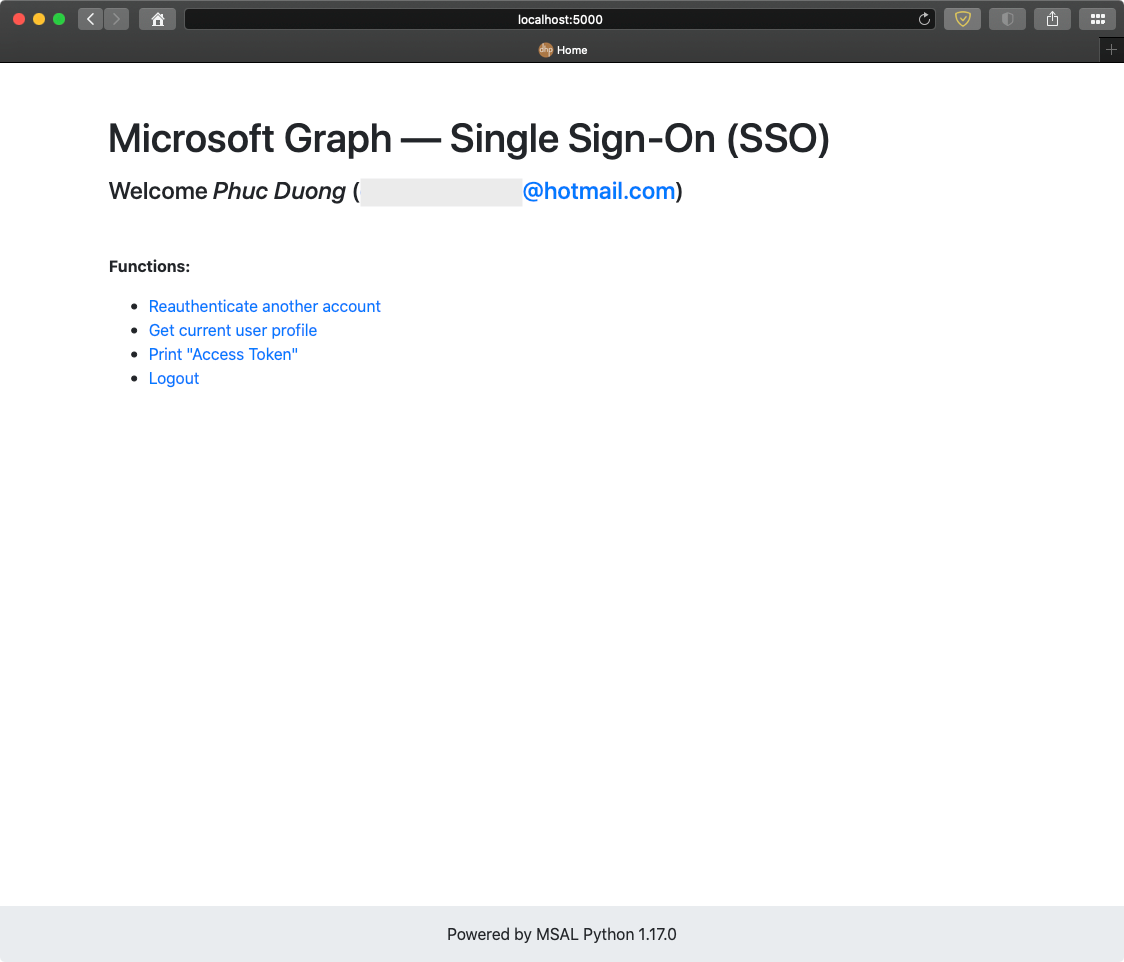The width and height of the screenshot is (1124, 962).
Task: Go back with the browser back arrow
Action: [90, 19]
